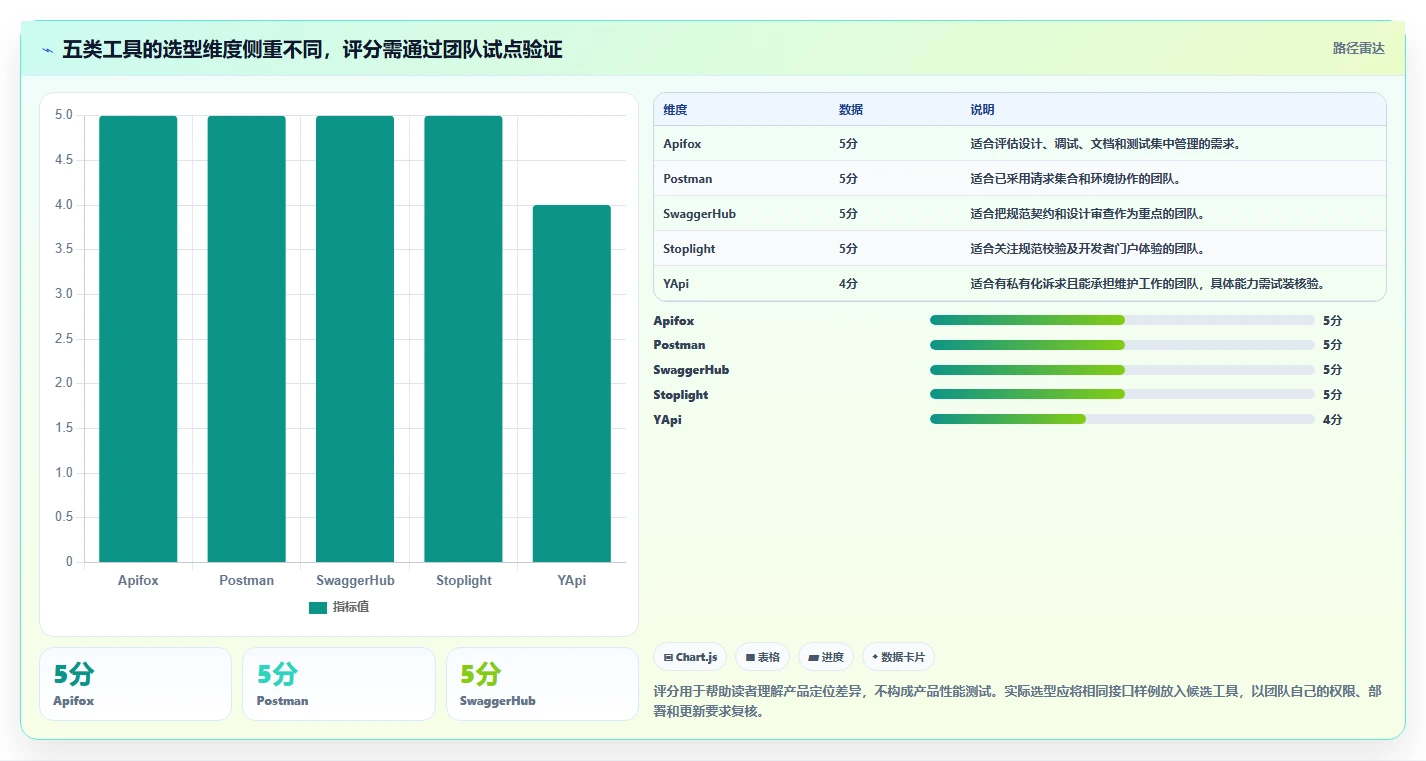
Task: Click the Stoplight label on the chart axis
Action: [464, 580]
